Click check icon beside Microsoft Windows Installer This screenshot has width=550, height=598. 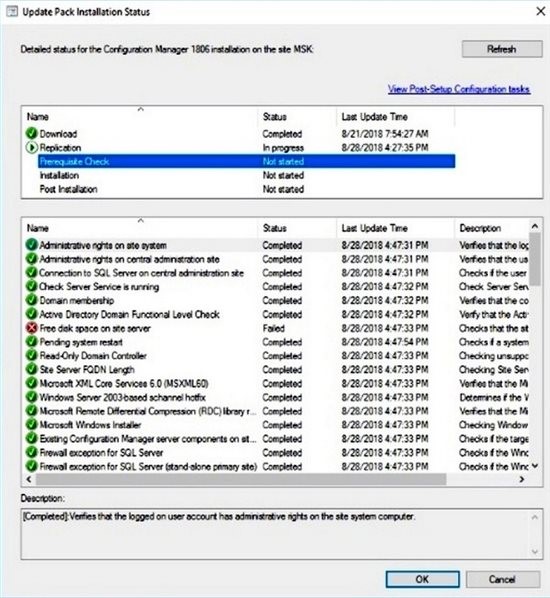[31, 425]
